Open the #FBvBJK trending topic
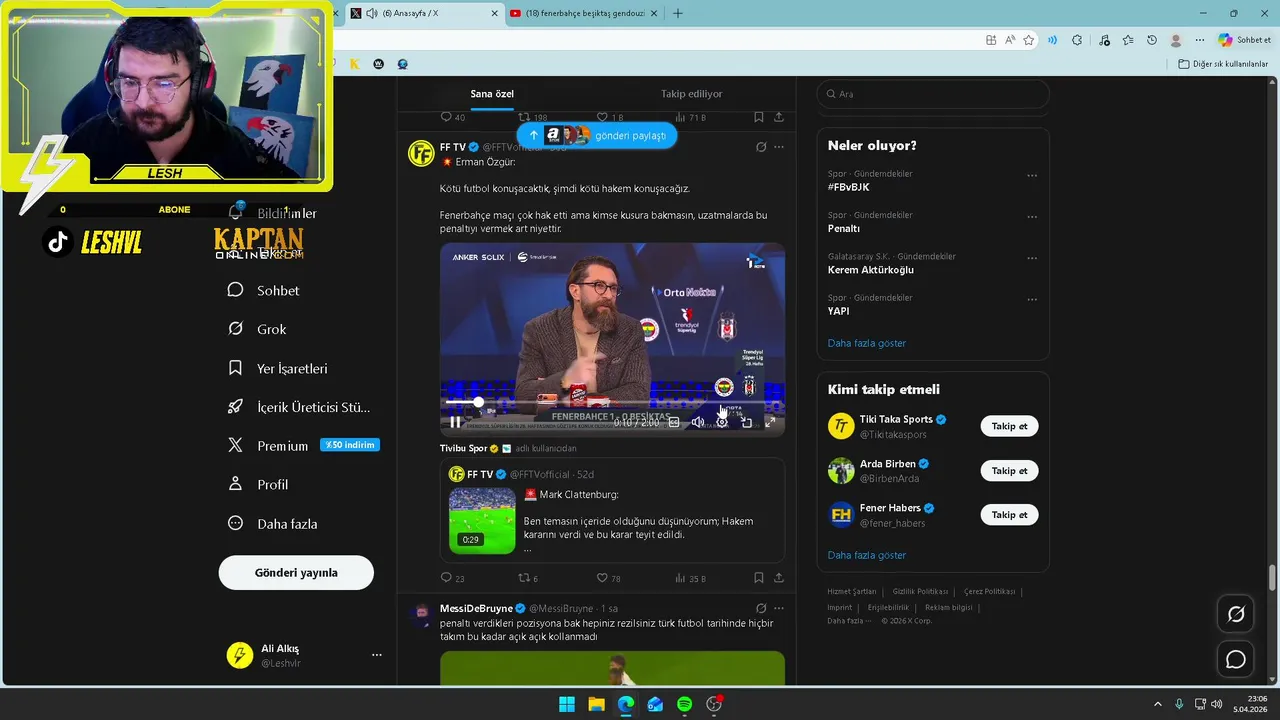This screenshot has height=720, width=1280. coord(848,187)
